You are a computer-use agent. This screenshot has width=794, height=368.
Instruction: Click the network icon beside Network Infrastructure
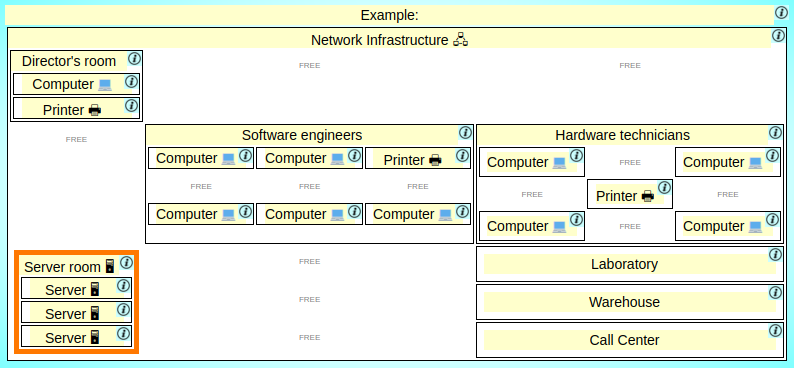coord(460,39)
